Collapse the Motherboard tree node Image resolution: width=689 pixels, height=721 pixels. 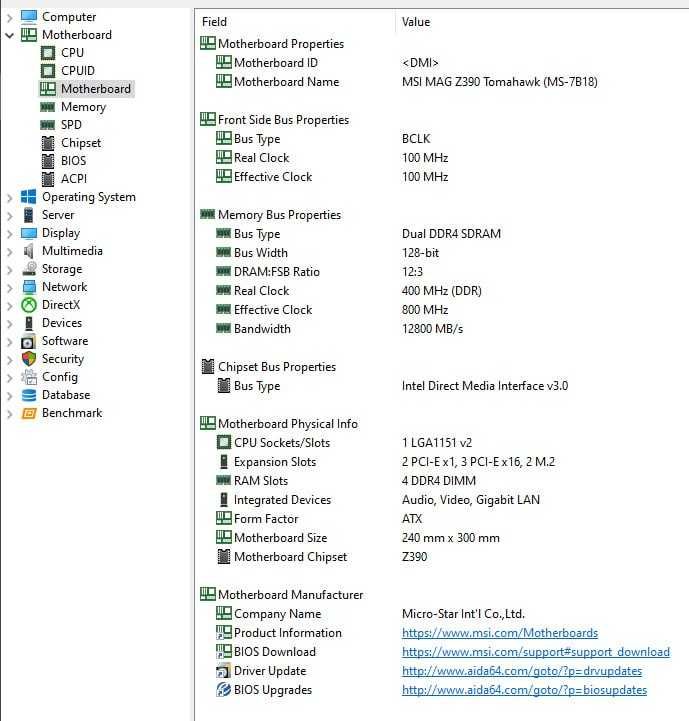(9, 35)
